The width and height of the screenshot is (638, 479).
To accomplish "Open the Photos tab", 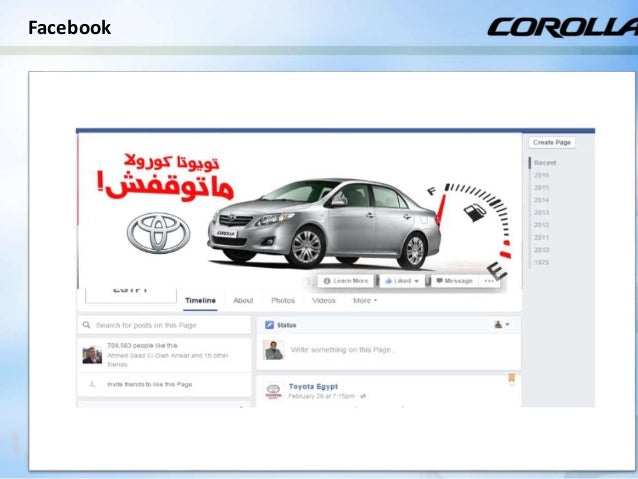I will pyautogui.click(x=283, y=301).
